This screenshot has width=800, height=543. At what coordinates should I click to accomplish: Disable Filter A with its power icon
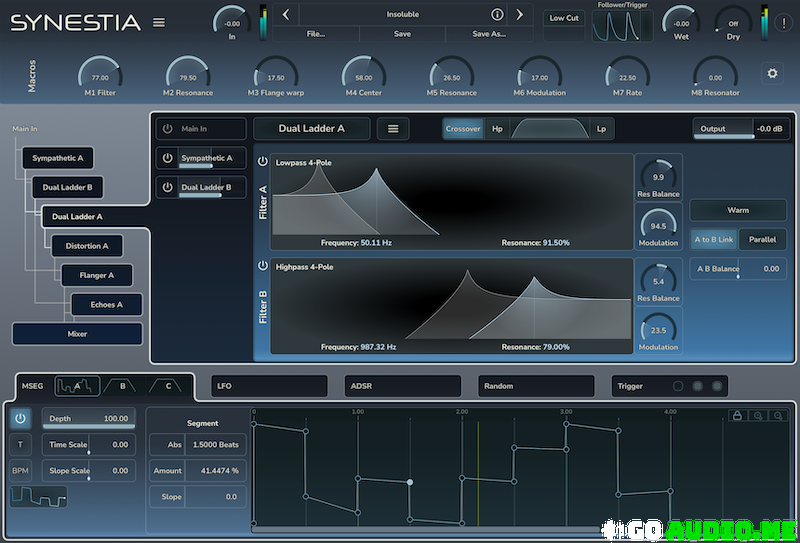263,162
